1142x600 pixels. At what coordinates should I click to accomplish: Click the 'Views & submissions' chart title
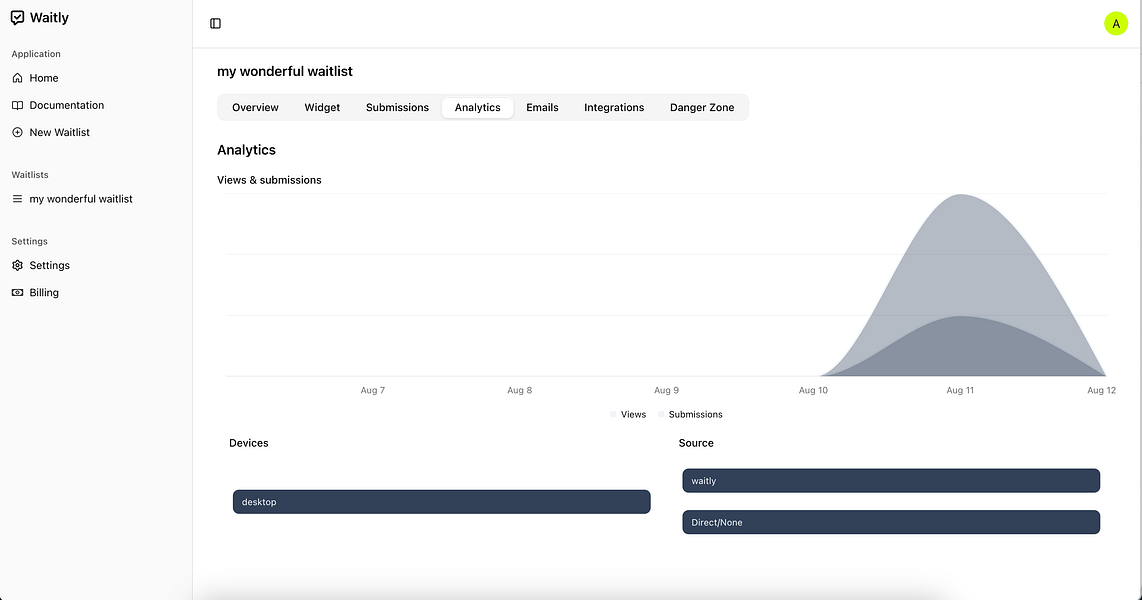tap(269, 180)
